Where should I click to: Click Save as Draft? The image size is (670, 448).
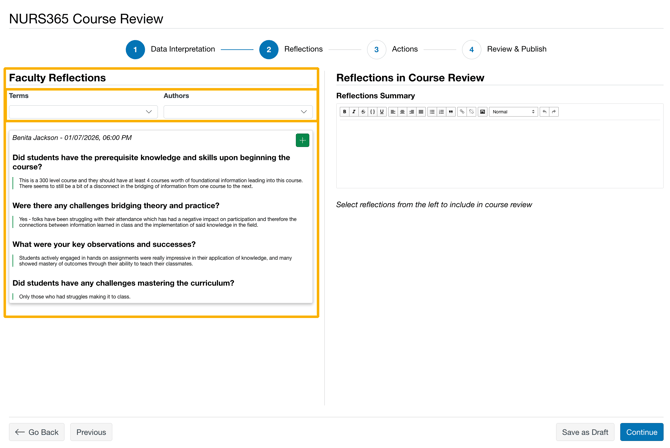(x=585, y=432)
